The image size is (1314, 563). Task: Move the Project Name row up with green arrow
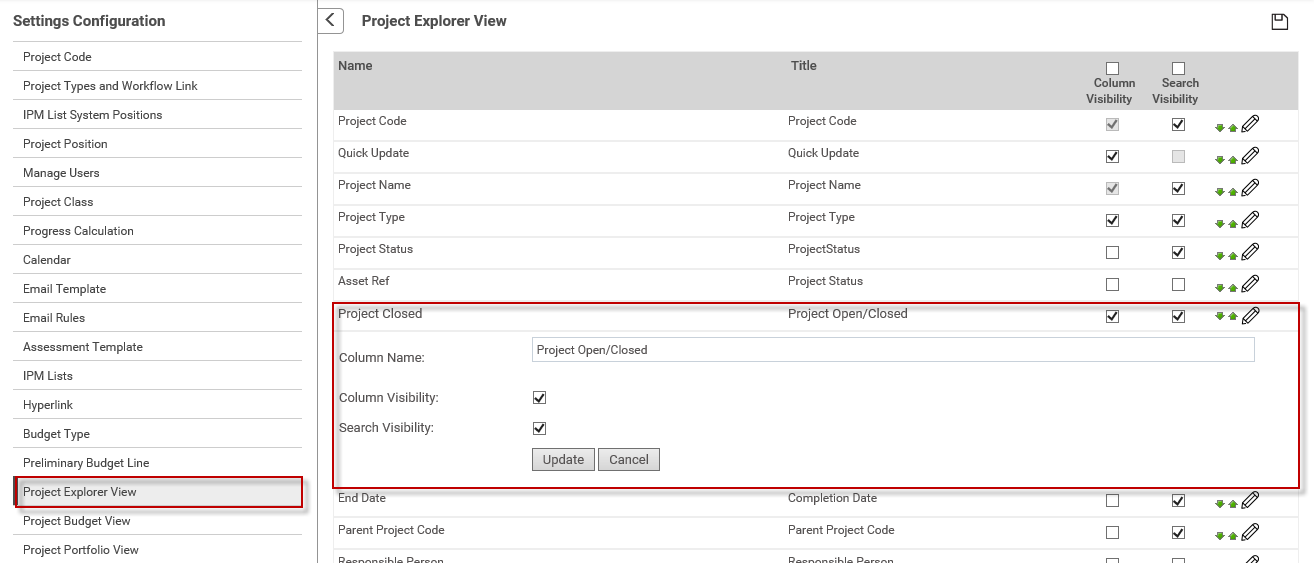click(1233, 192)
